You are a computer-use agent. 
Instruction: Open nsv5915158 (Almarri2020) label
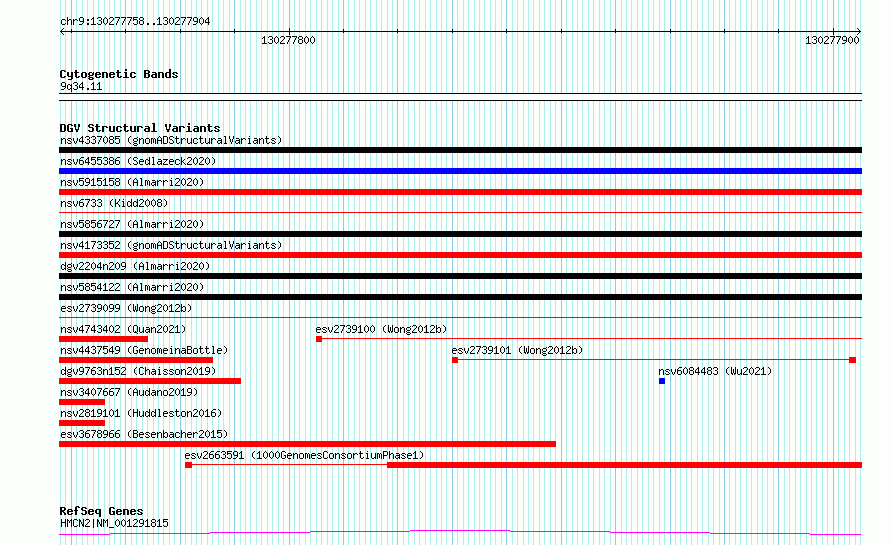point(132,182)
